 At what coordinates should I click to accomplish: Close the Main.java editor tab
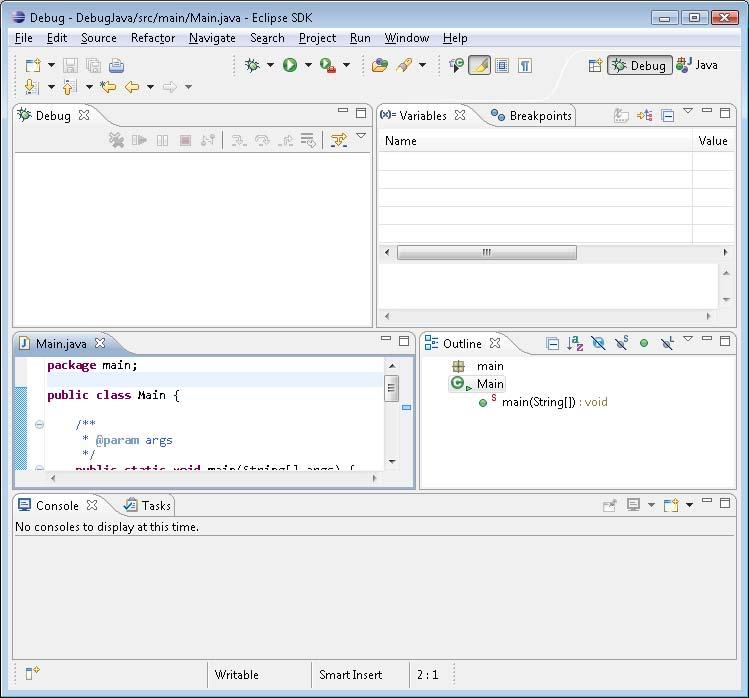tap(100, 343)
